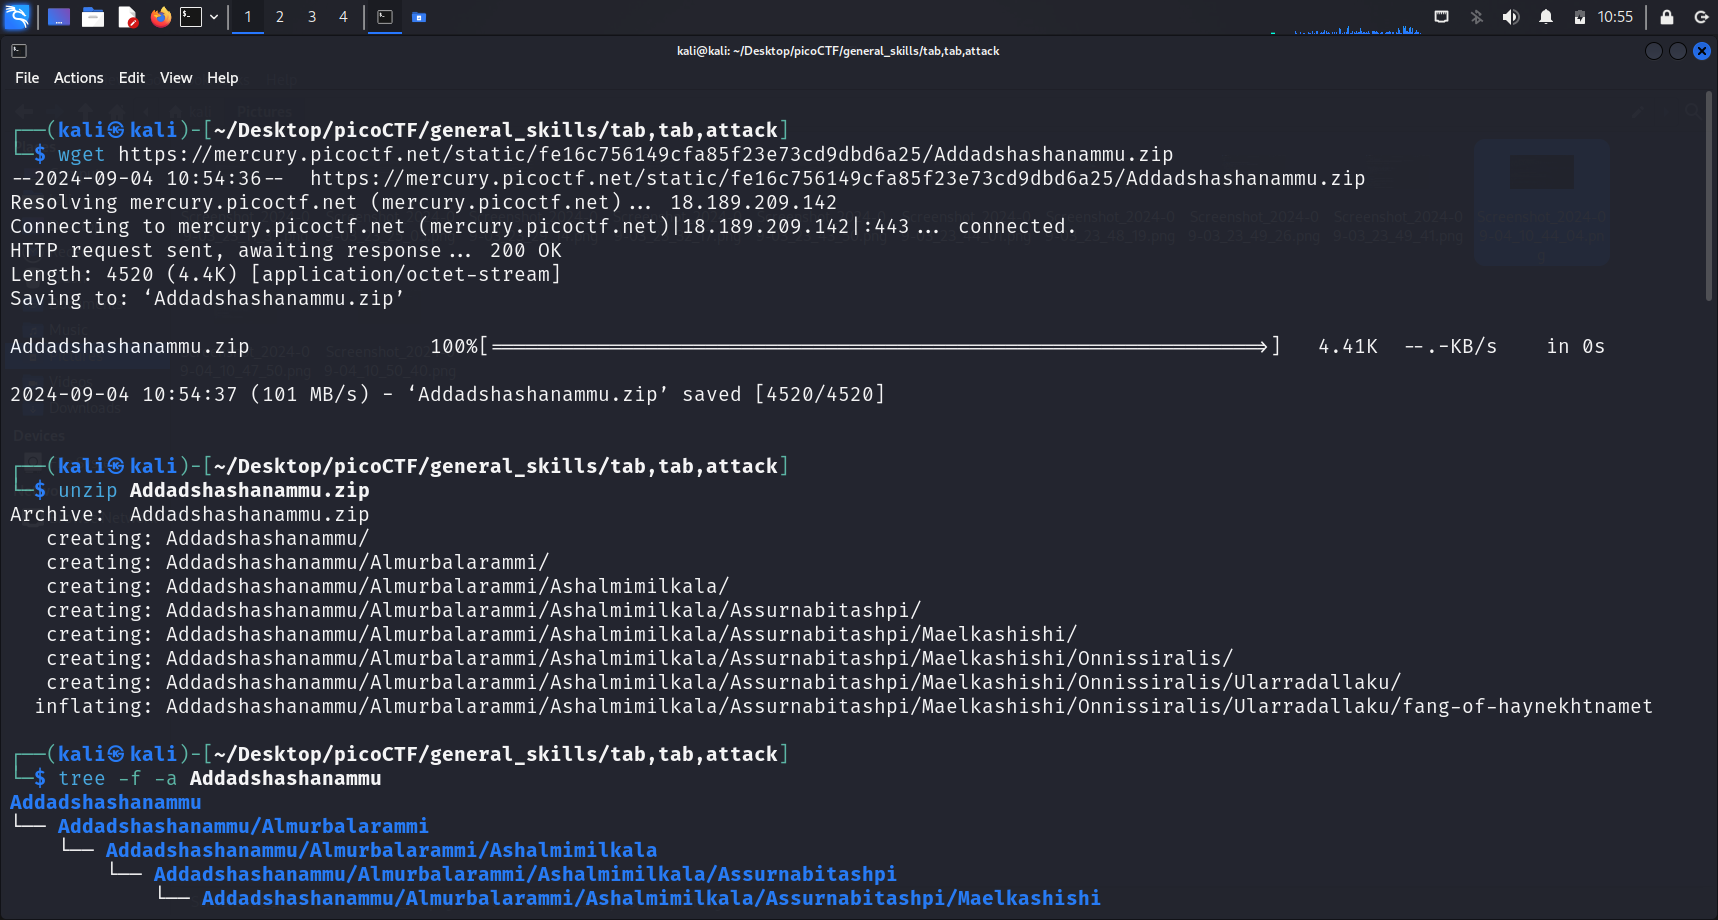Launch the text editor from the panel
Screen dimensions: 1718x920
tap(127, 17)
